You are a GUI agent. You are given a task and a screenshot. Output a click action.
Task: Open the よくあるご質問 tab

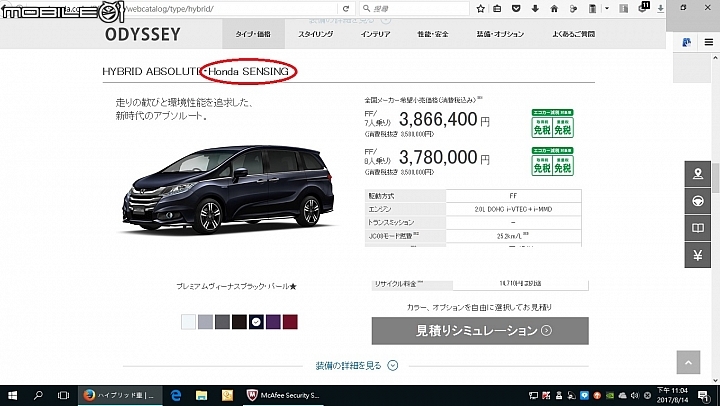click(574, 34)
